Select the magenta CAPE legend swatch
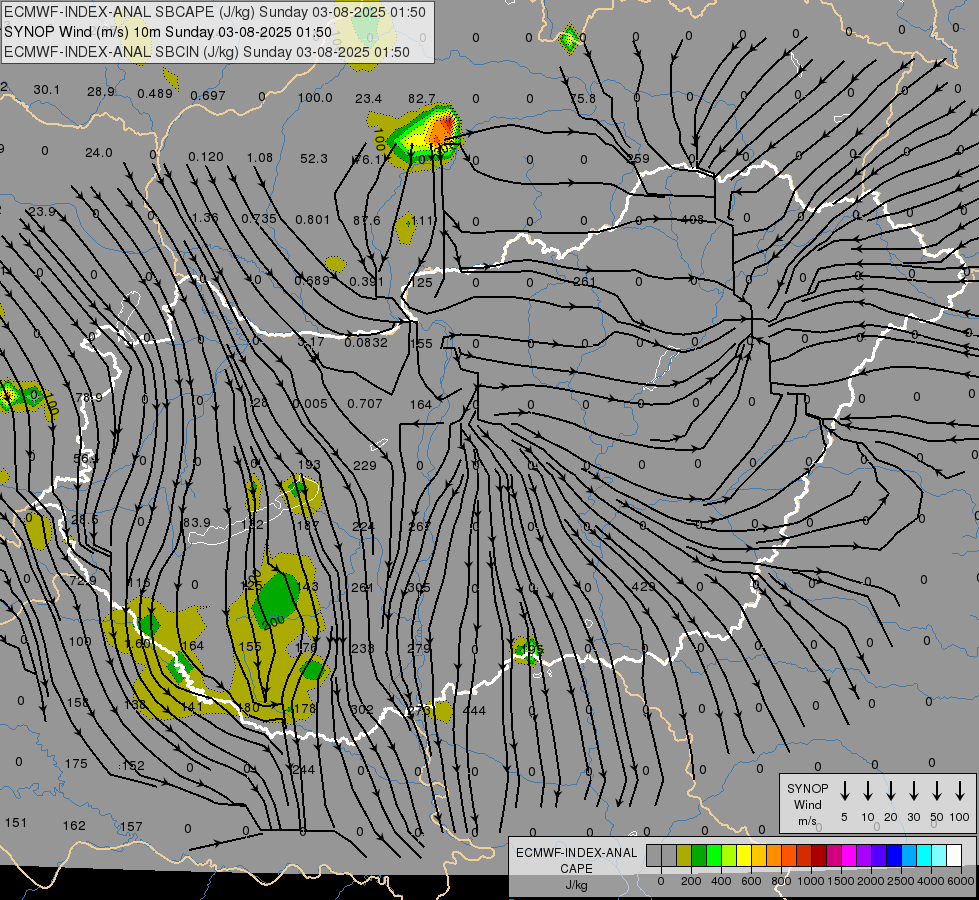 point(849,856)
